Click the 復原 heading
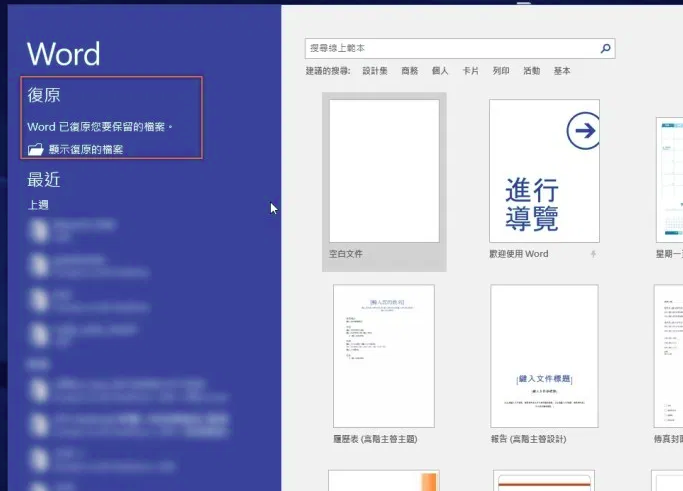The height and width of the screenshot is (491, 683). [44, 95]
